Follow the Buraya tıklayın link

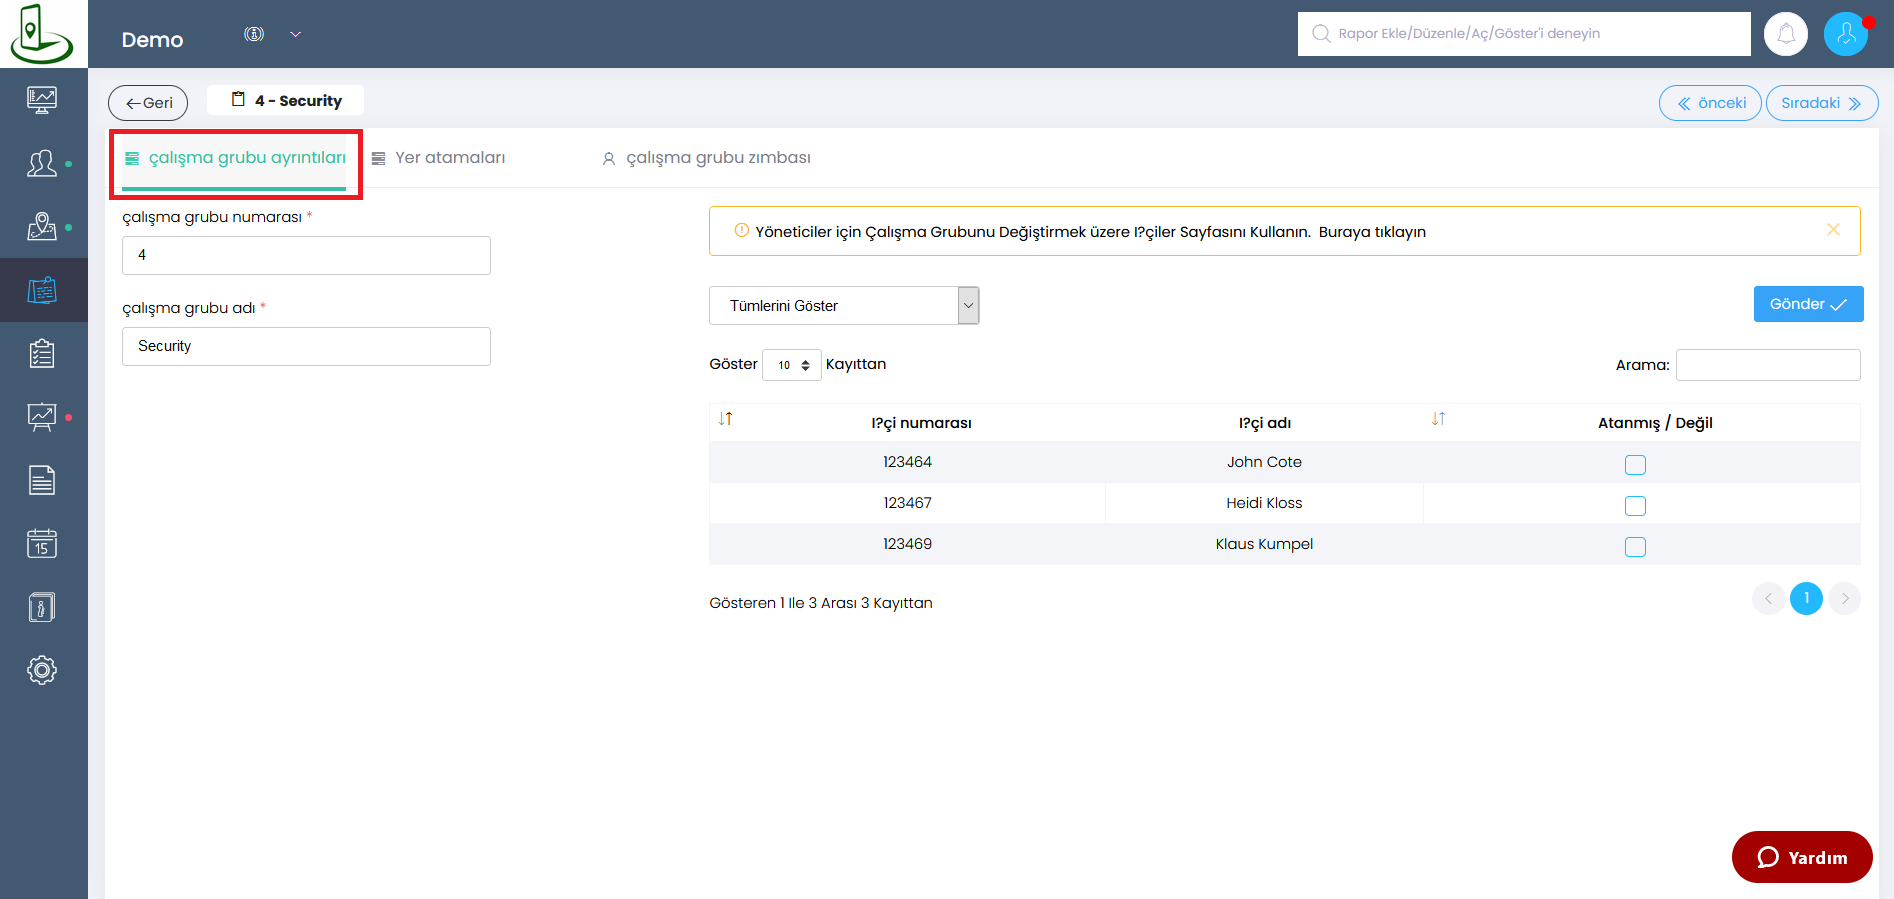1372,232
